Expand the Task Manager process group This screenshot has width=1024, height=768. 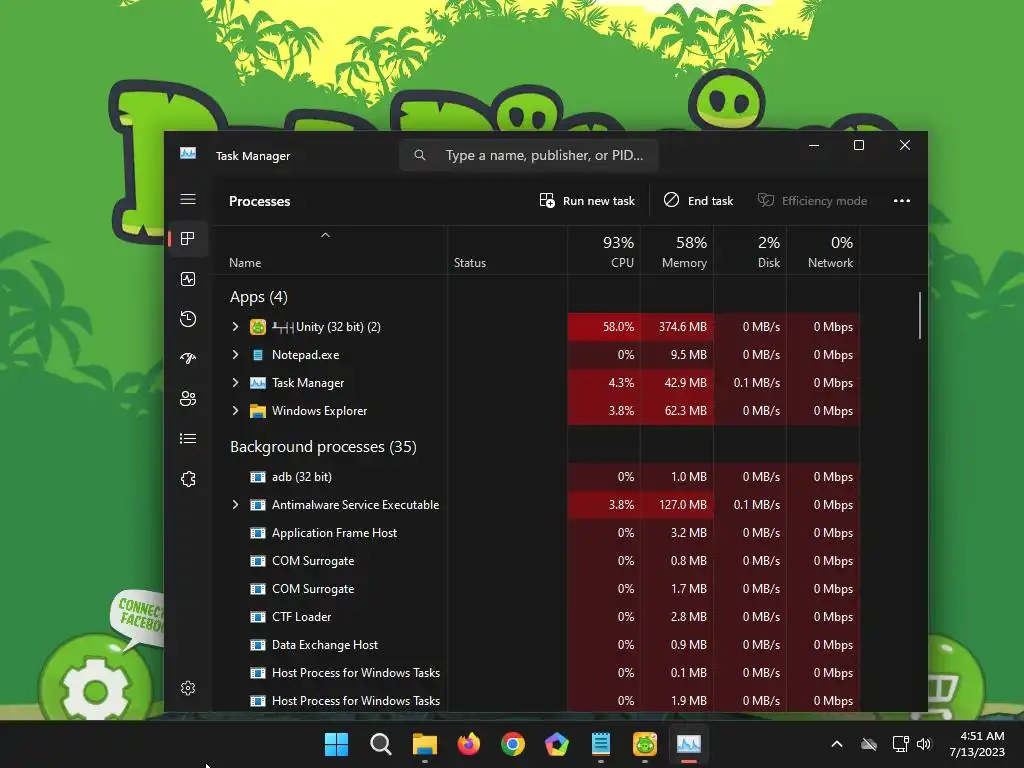click(235, 383)
